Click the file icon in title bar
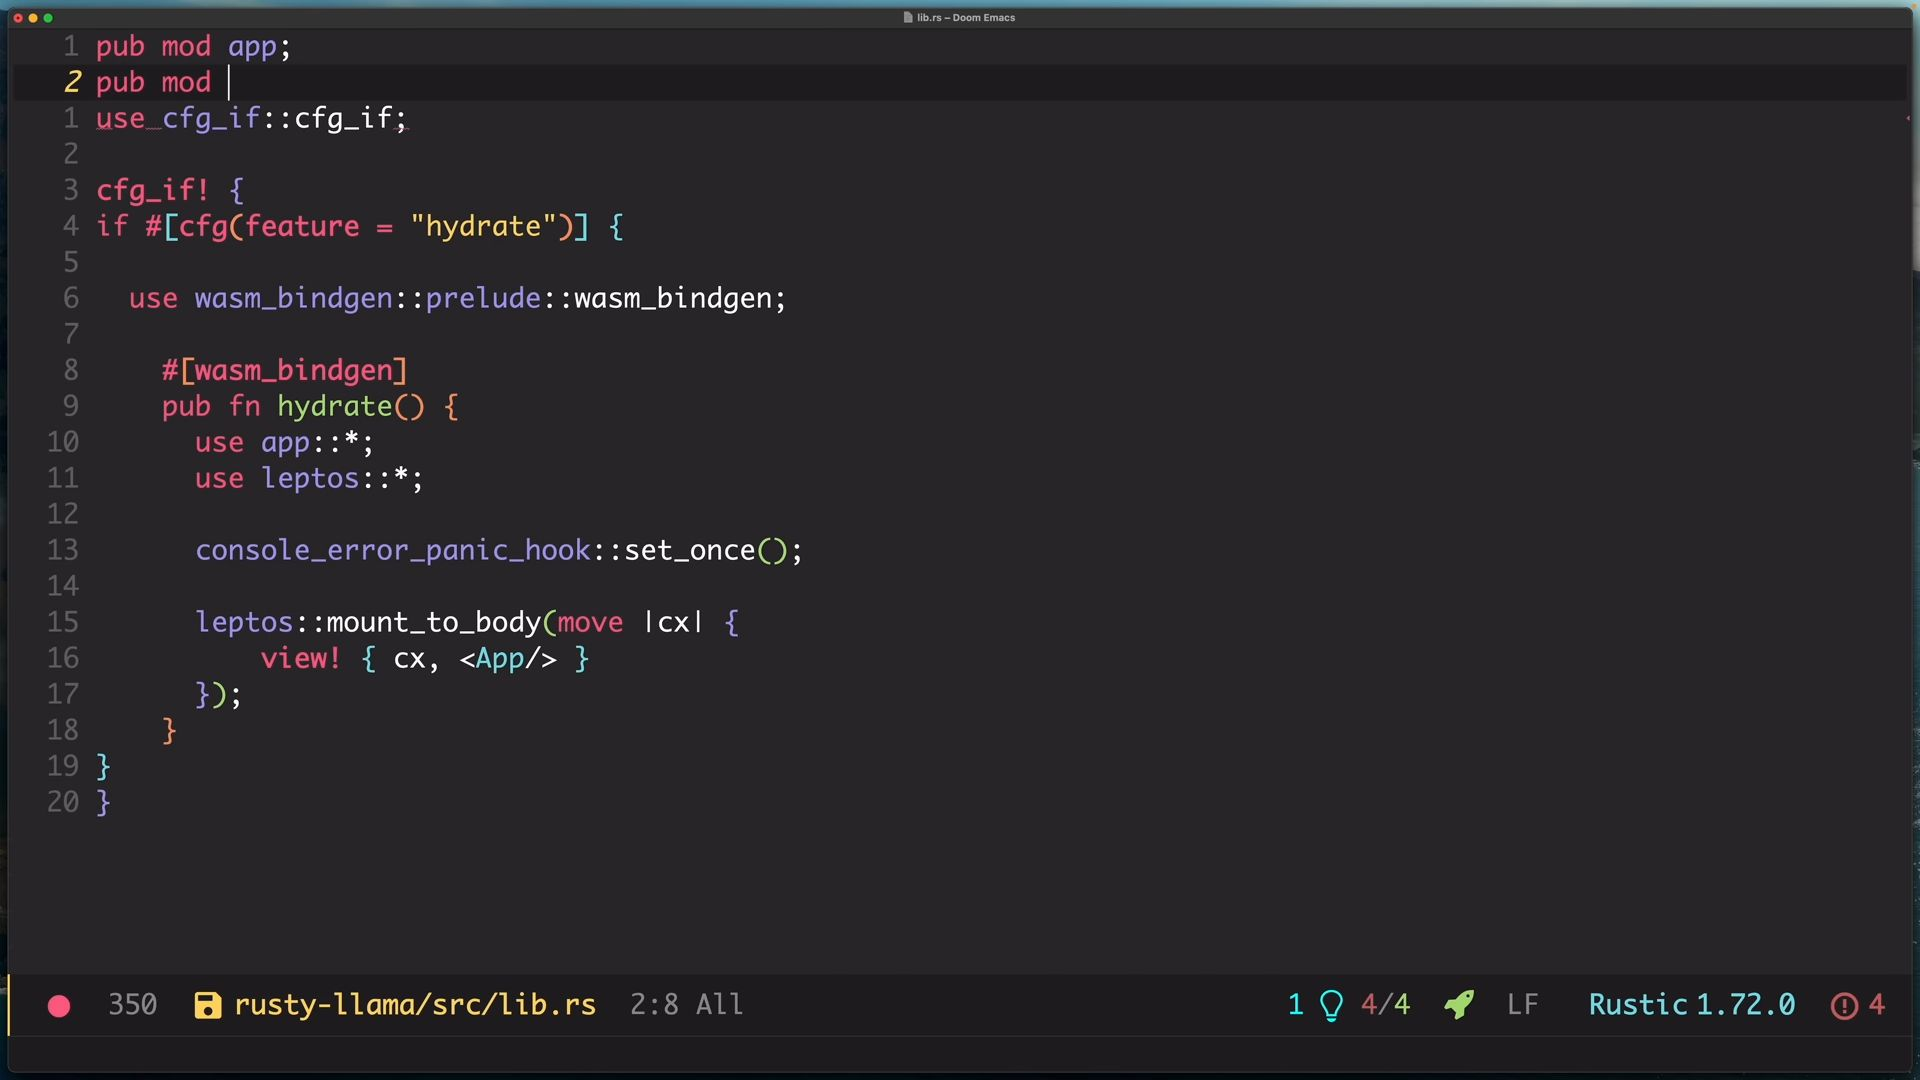Screen dimensions: 1920x1080 (x=908, y=18)
